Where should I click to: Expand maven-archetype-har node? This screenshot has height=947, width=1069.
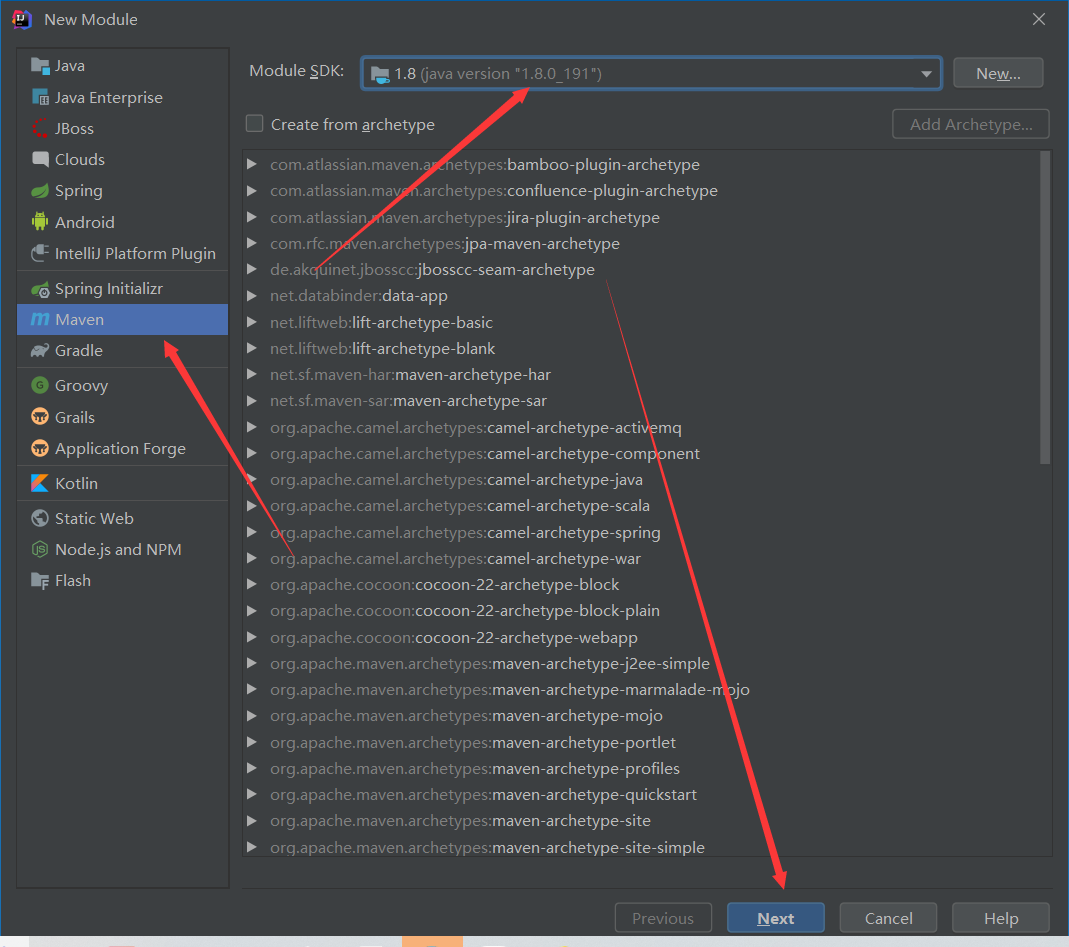tap(252, 374)
